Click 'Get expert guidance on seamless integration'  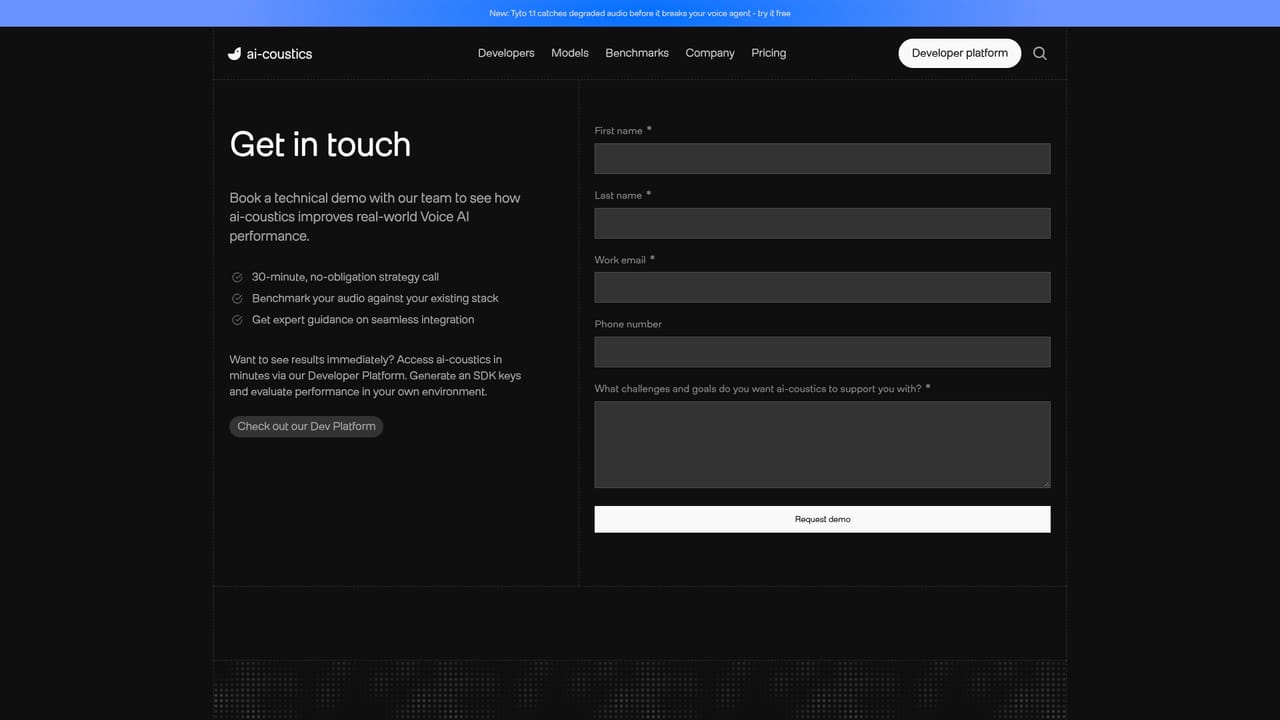363,320
